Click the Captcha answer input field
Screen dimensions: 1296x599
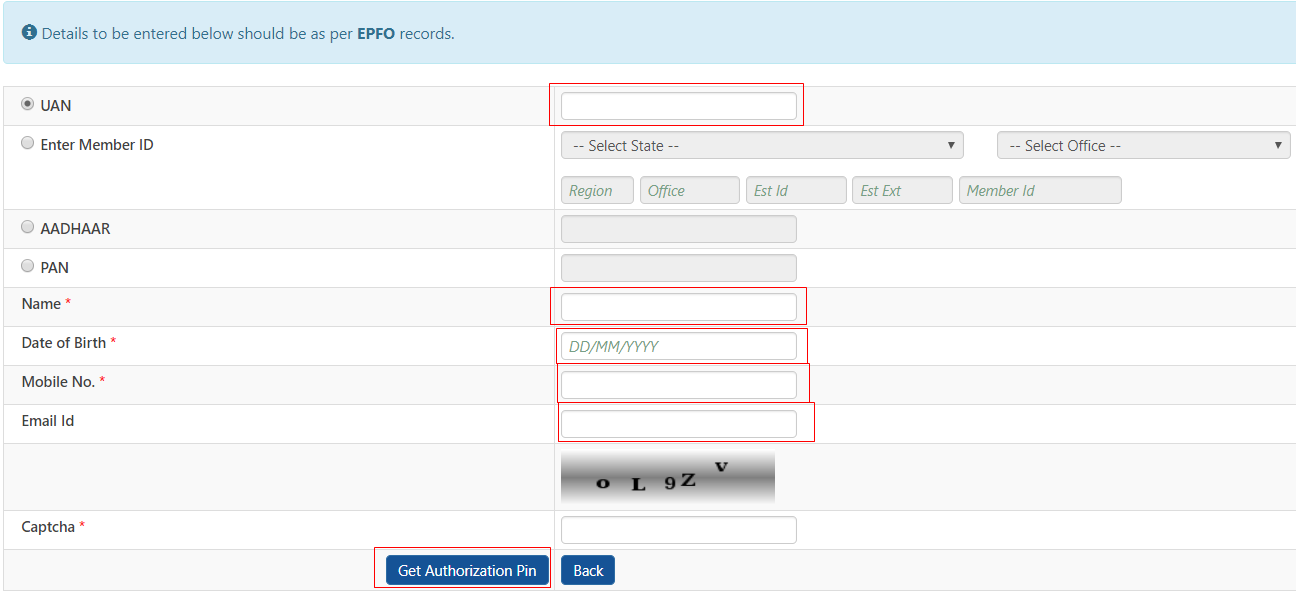pos(678,529)
